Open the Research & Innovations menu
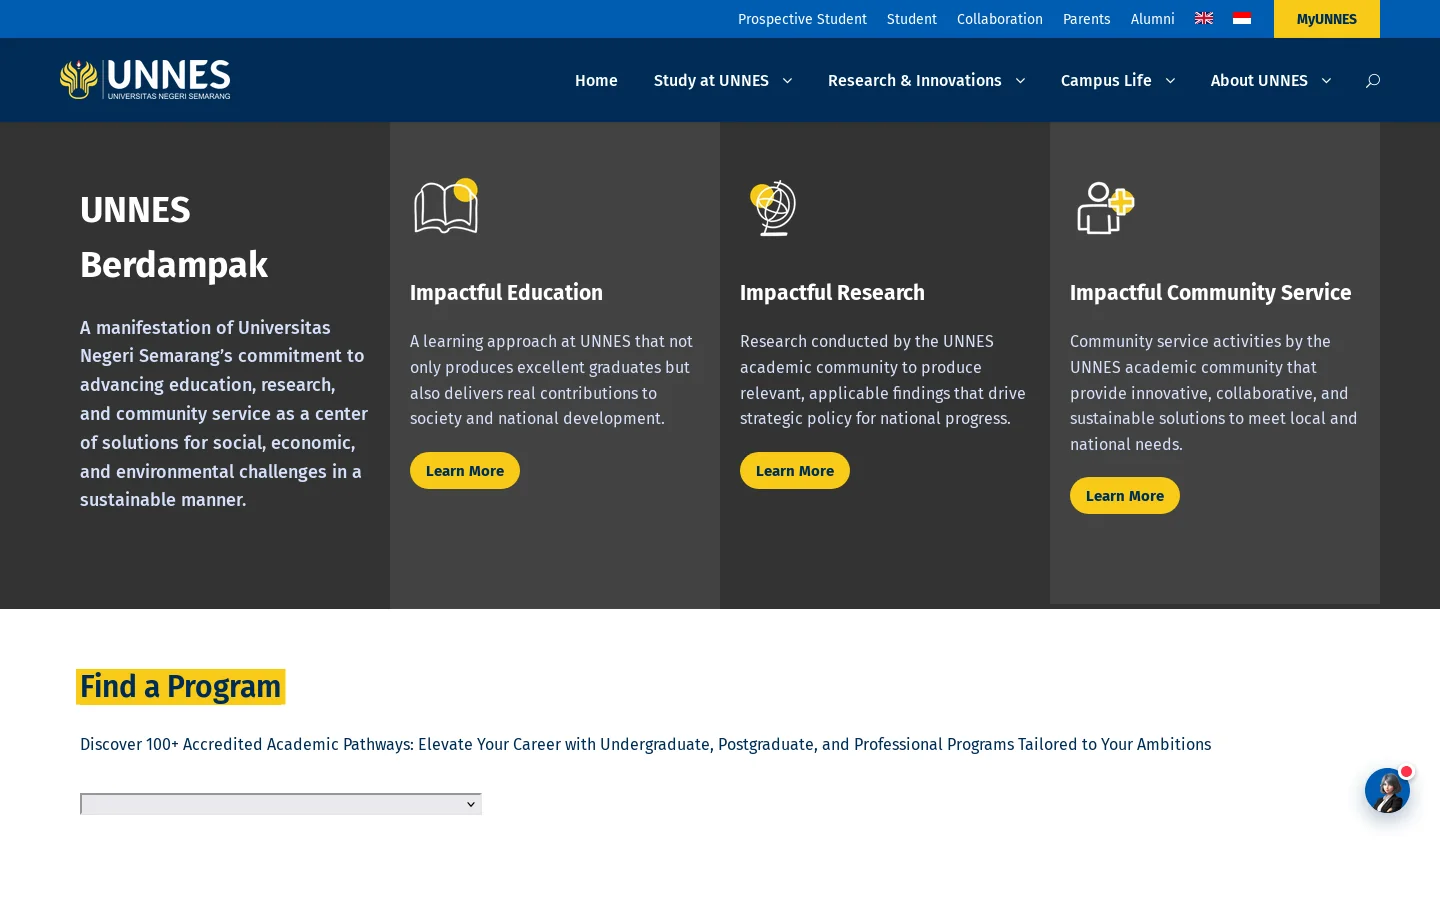The image size is (1440, 900). [x=914, y=81]
